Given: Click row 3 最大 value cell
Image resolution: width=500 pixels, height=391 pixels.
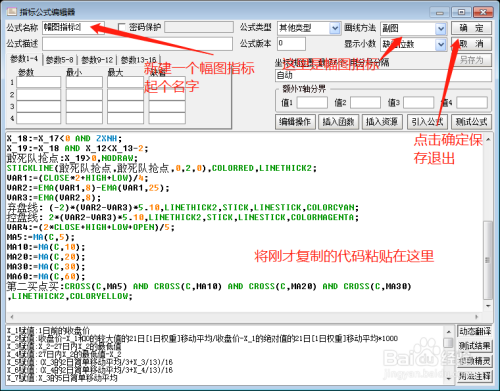Looking at the screenshot, I should point(125,107).
